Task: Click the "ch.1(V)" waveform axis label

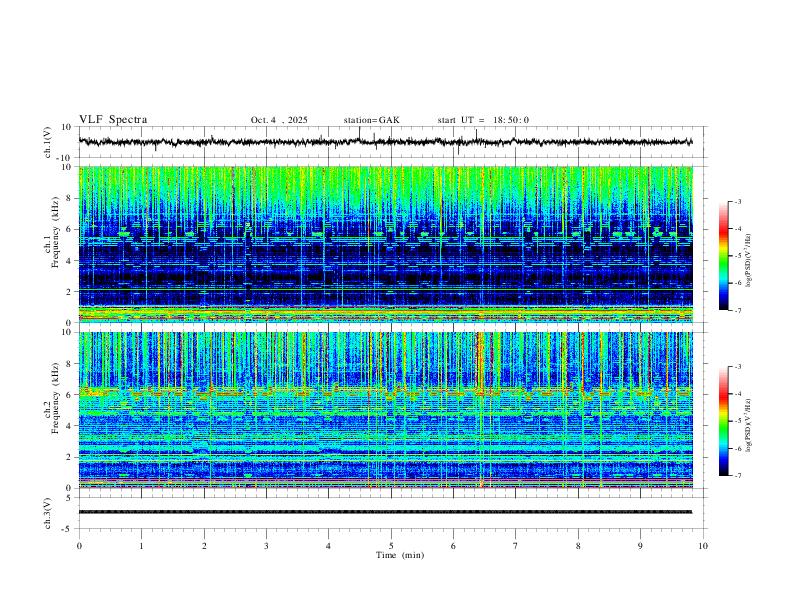Action: tap(48, 142)
